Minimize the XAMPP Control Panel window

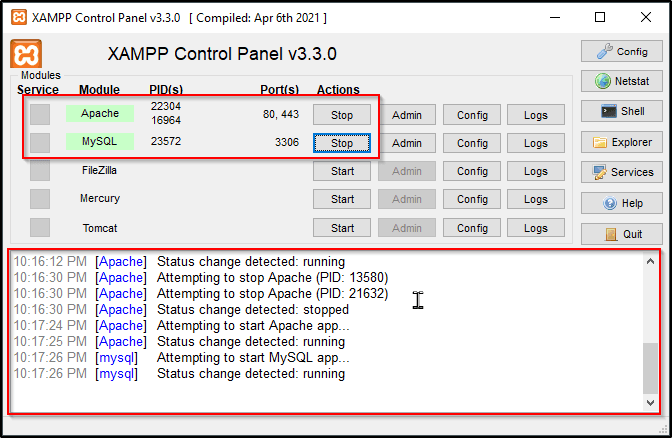click(555, 18)
